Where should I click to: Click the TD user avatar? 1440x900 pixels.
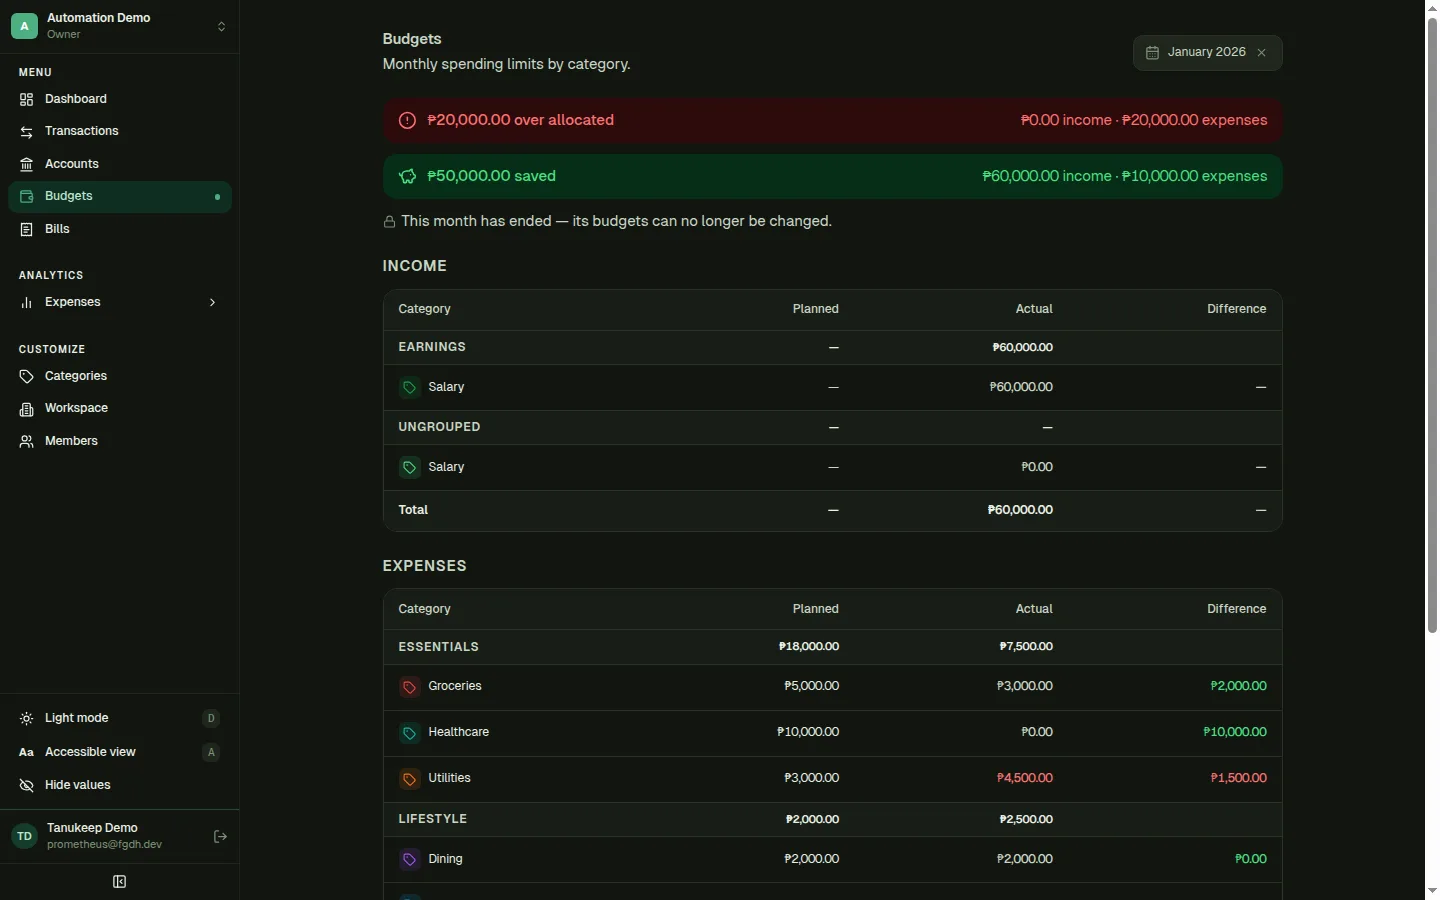click(24, 836)
